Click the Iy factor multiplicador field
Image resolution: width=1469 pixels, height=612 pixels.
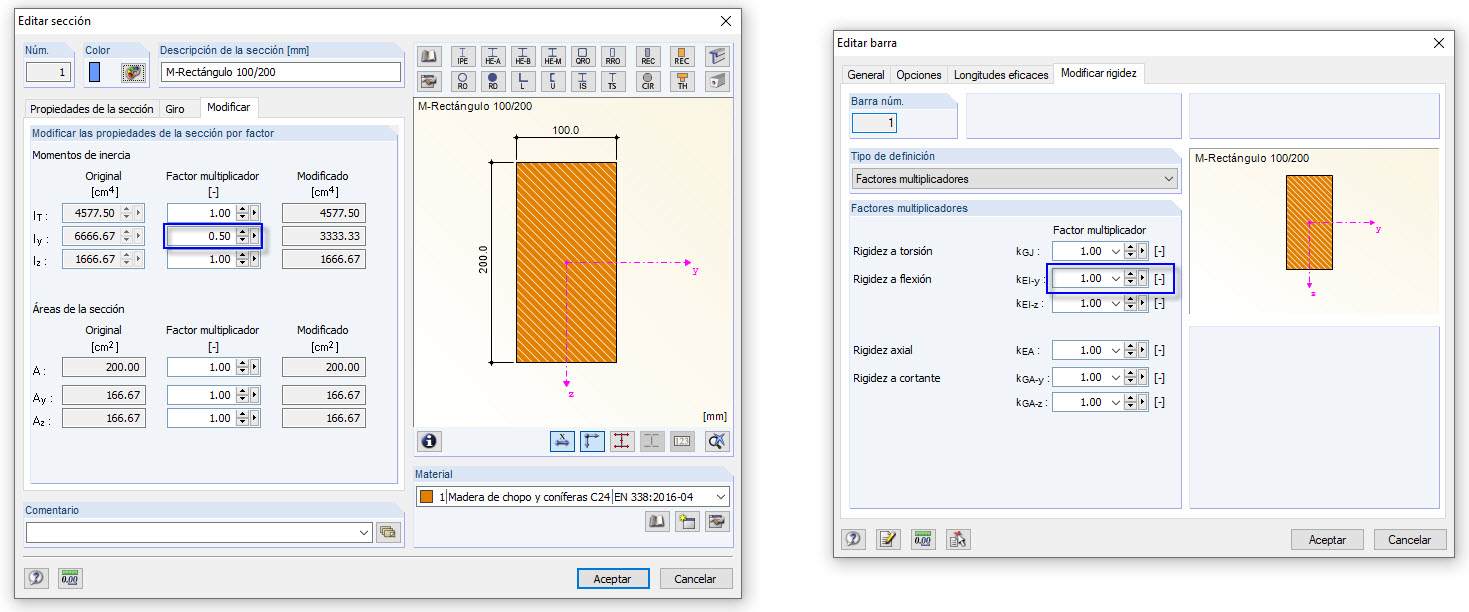tap(202, 236)
